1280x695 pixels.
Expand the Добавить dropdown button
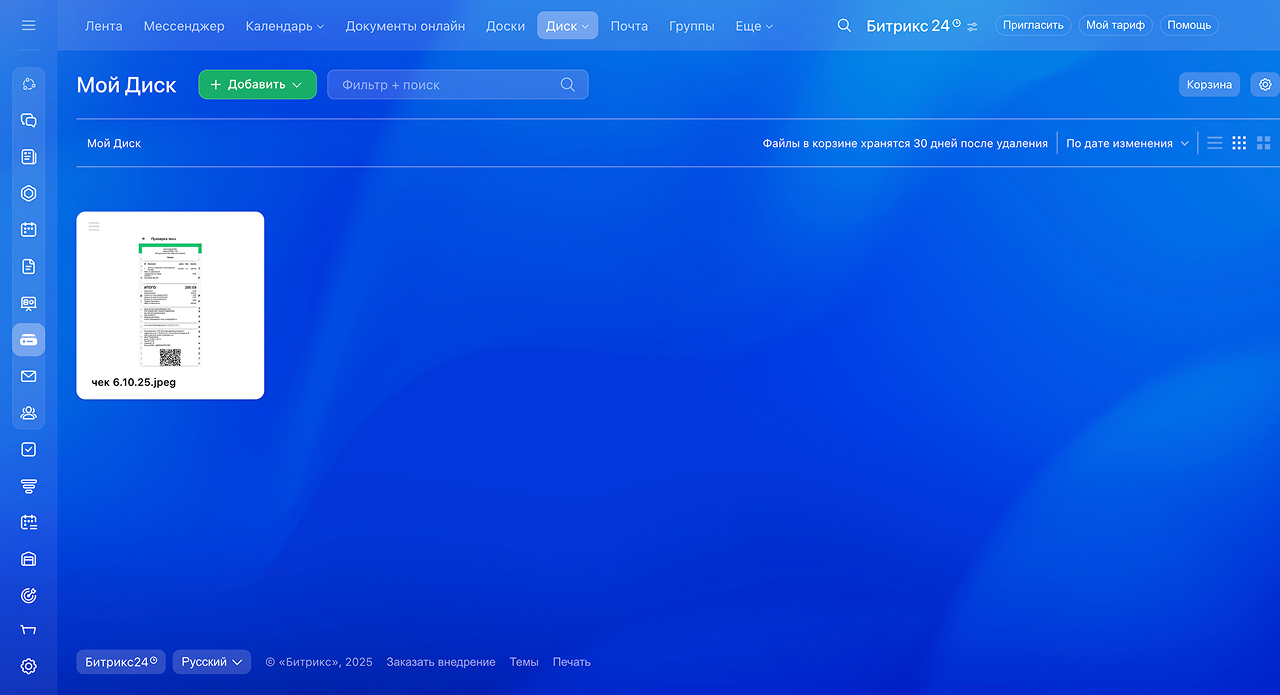[257, 85]
